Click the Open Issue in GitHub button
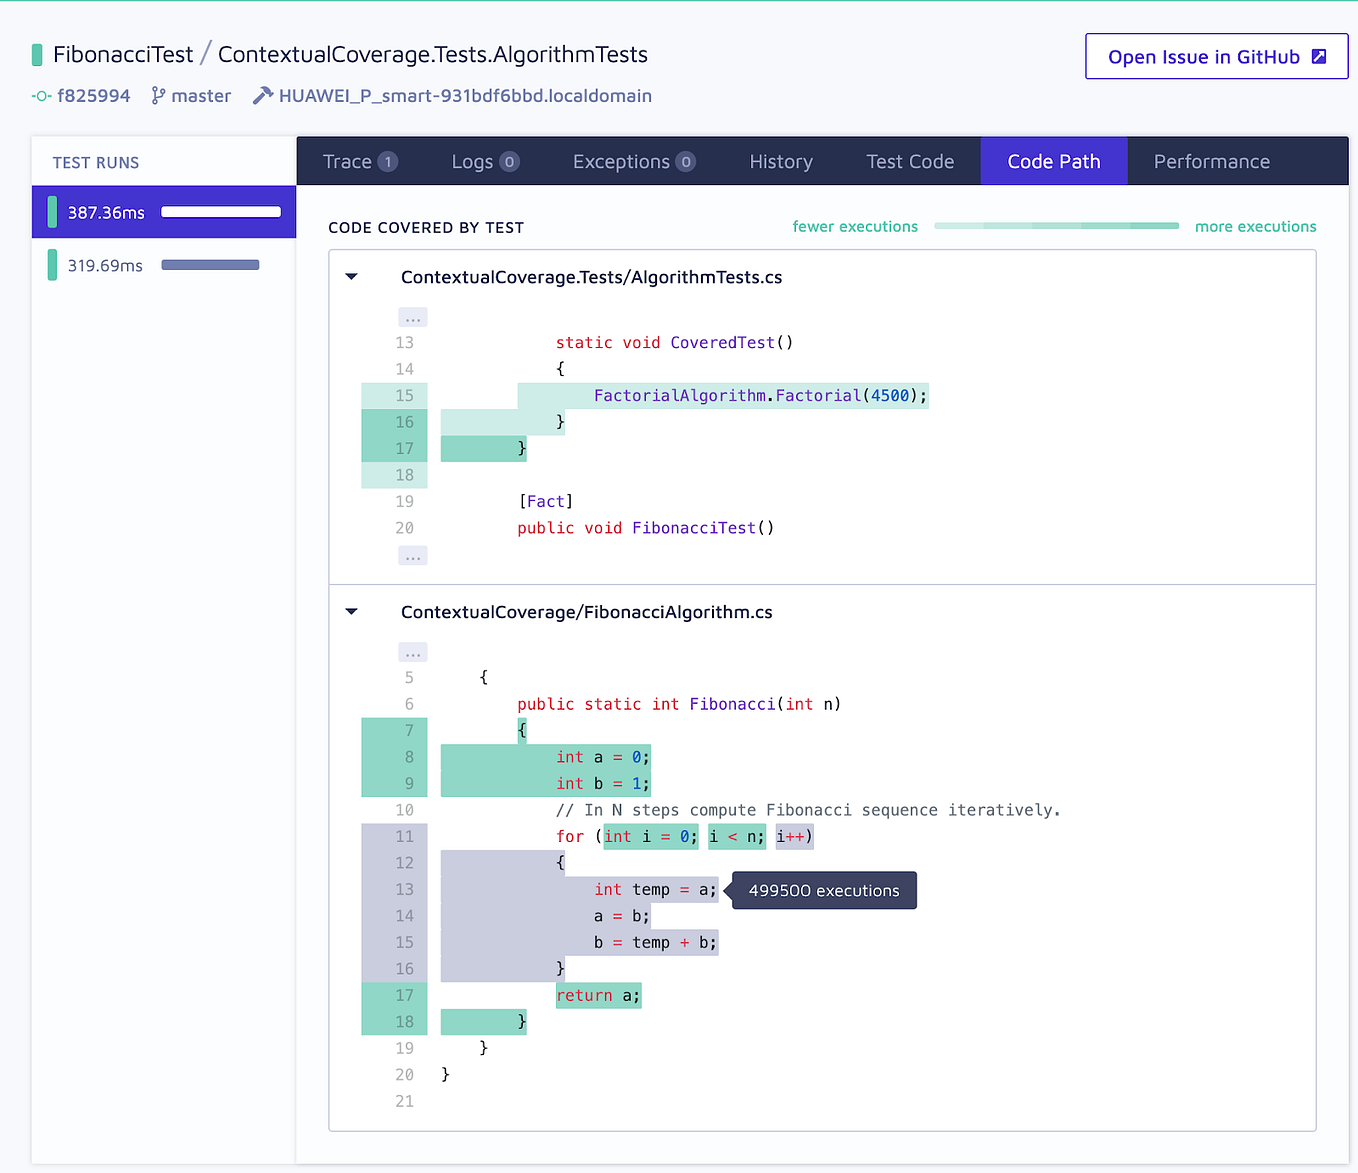 1216,56
